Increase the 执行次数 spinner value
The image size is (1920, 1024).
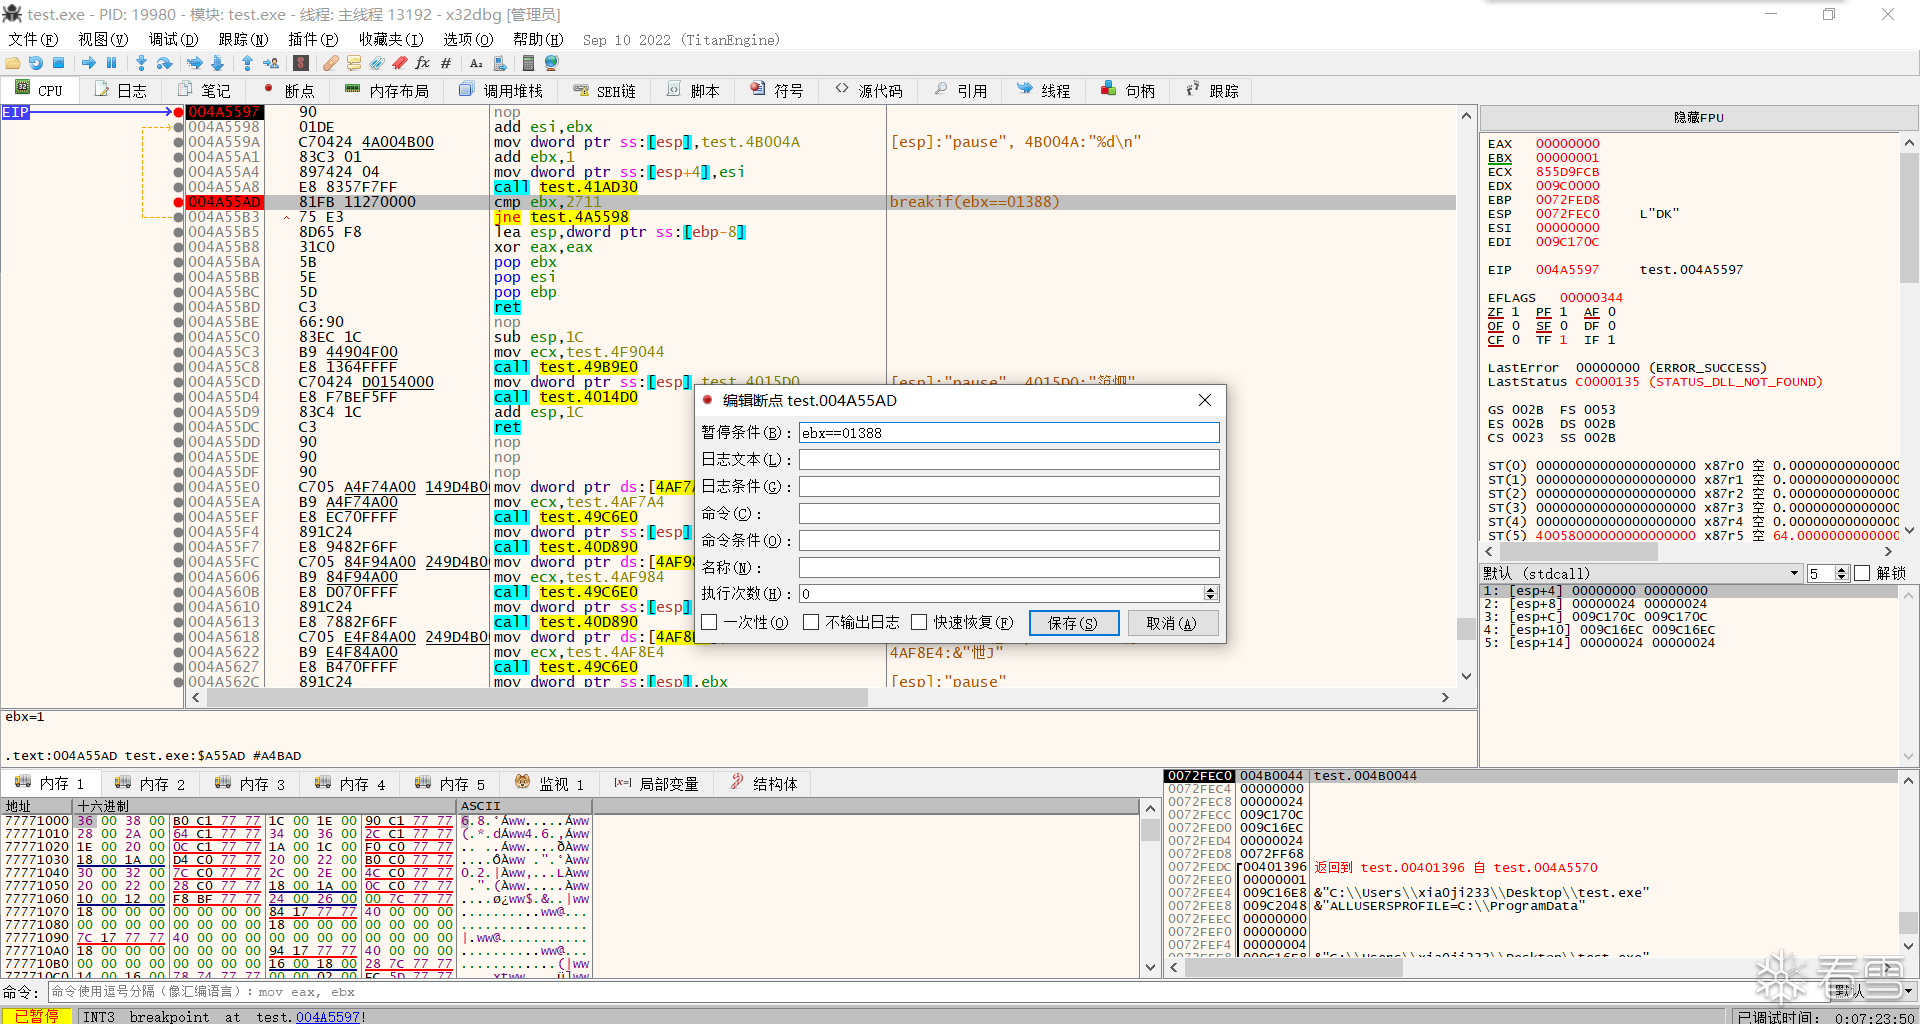[1211, 590]
